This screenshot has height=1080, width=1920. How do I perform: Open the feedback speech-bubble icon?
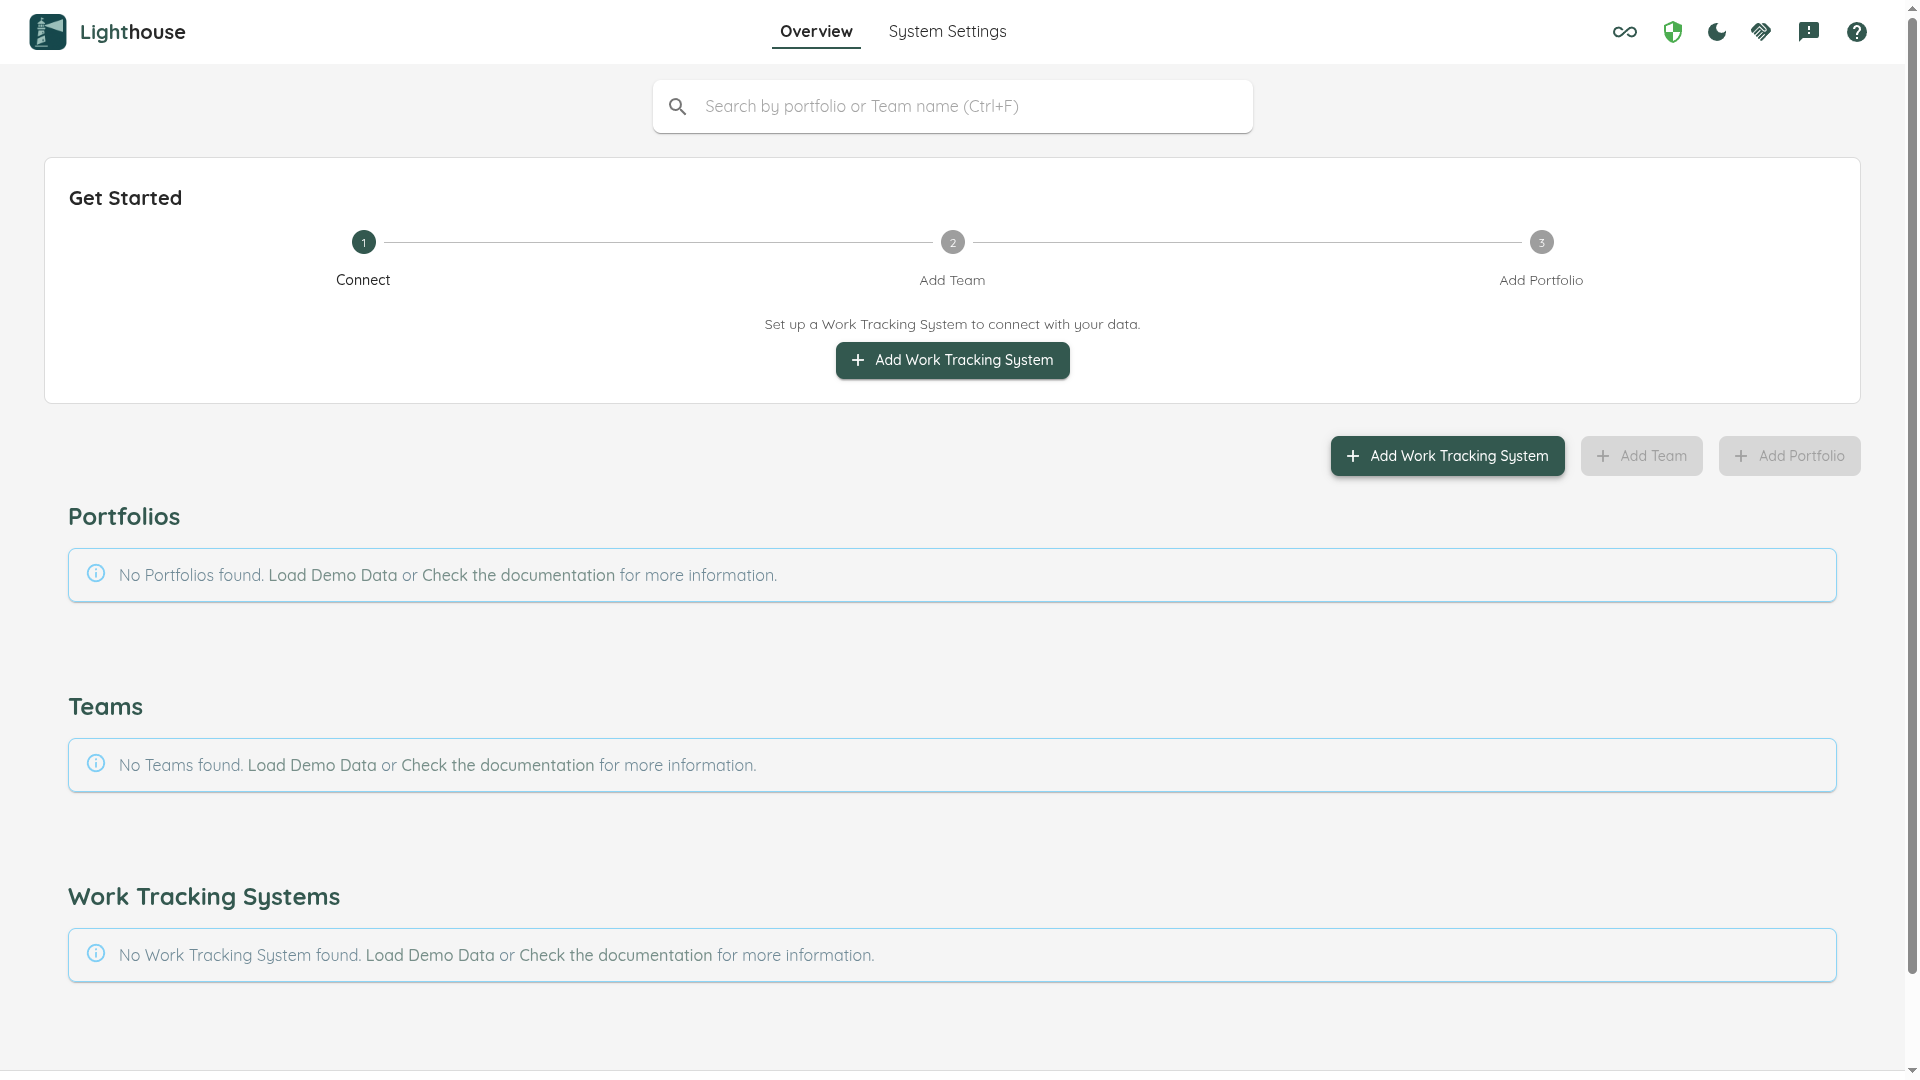[x=1809, y=31]
